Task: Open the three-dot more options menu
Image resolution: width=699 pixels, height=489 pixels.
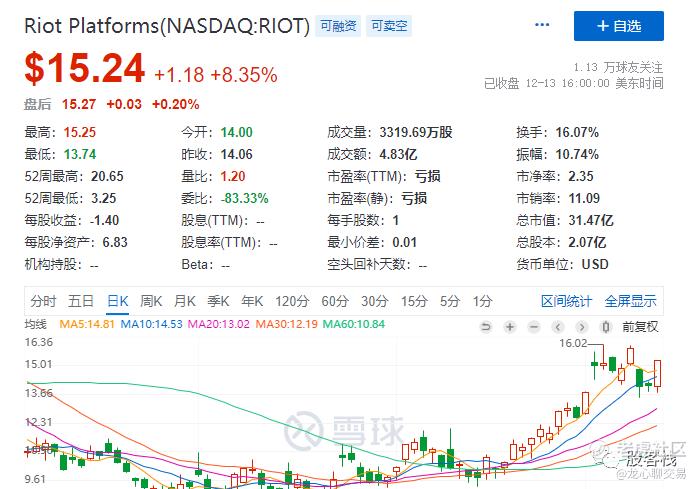Action: [x=542, y=25]
